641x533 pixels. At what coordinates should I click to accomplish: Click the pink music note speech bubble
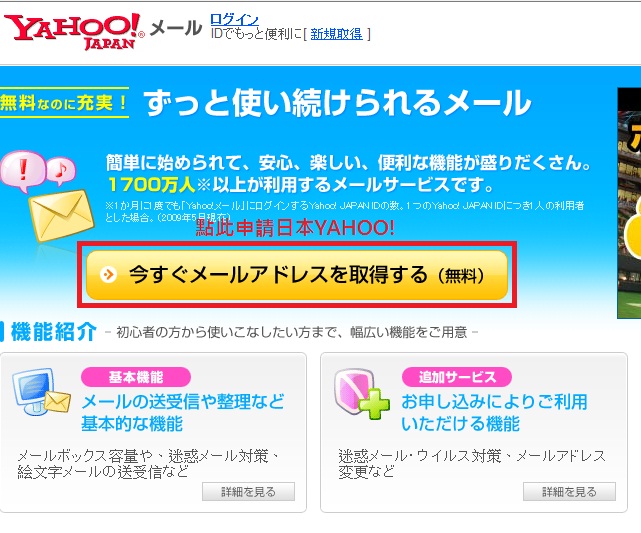coord(61,169)
